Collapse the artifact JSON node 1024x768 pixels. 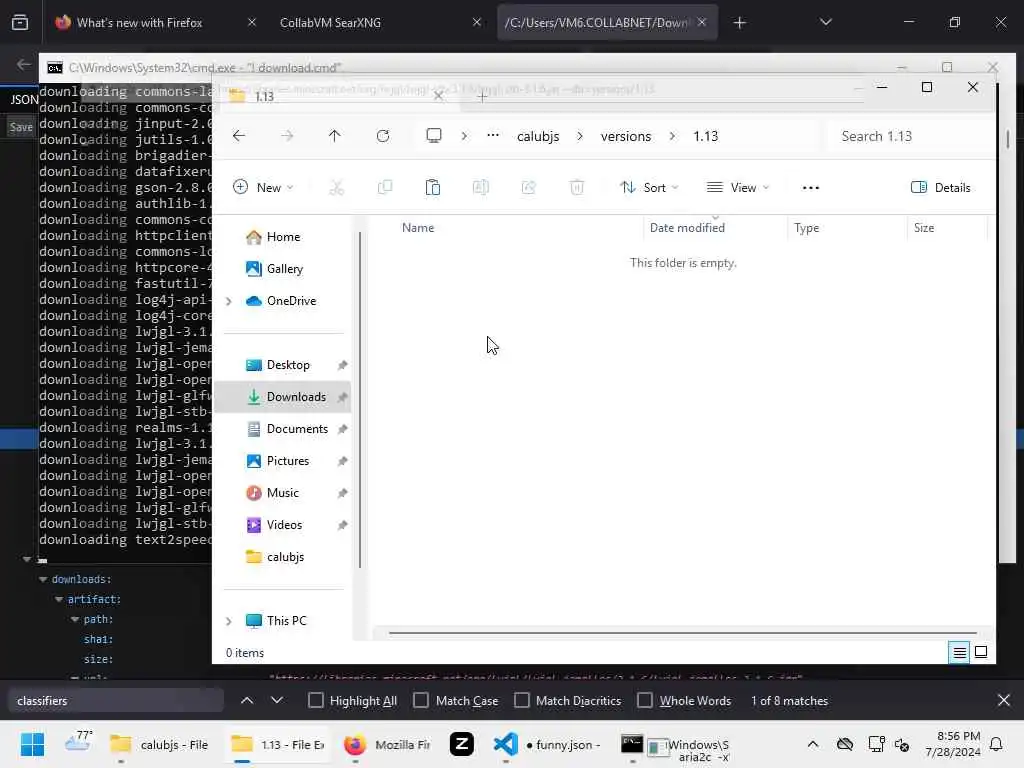(59, 600)
